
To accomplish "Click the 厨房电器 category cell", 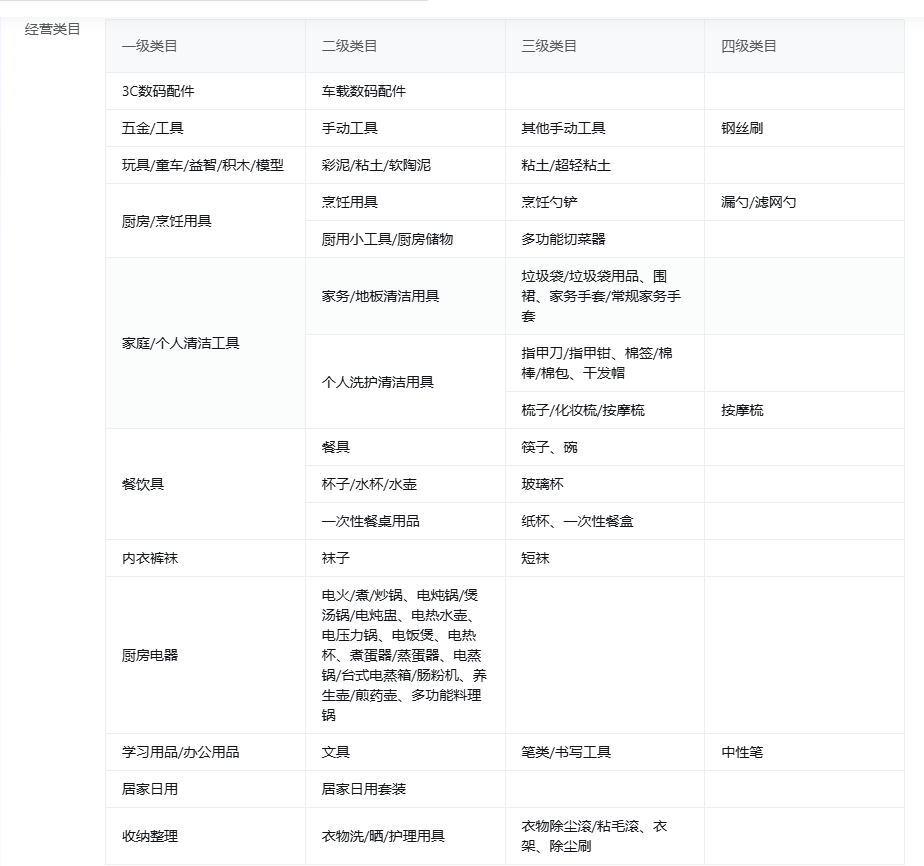I will click(x=150, y=655).
